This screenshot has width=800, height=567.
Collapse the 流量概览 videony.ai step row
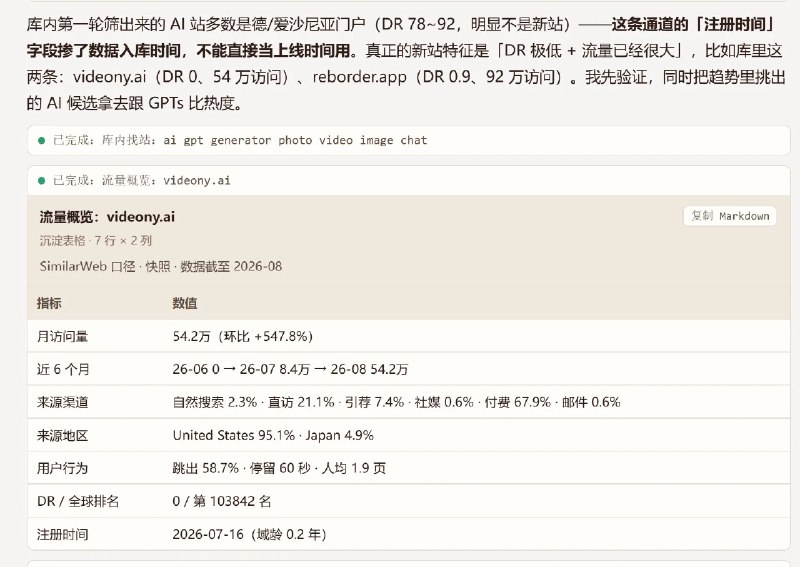[x=408, y=180]
